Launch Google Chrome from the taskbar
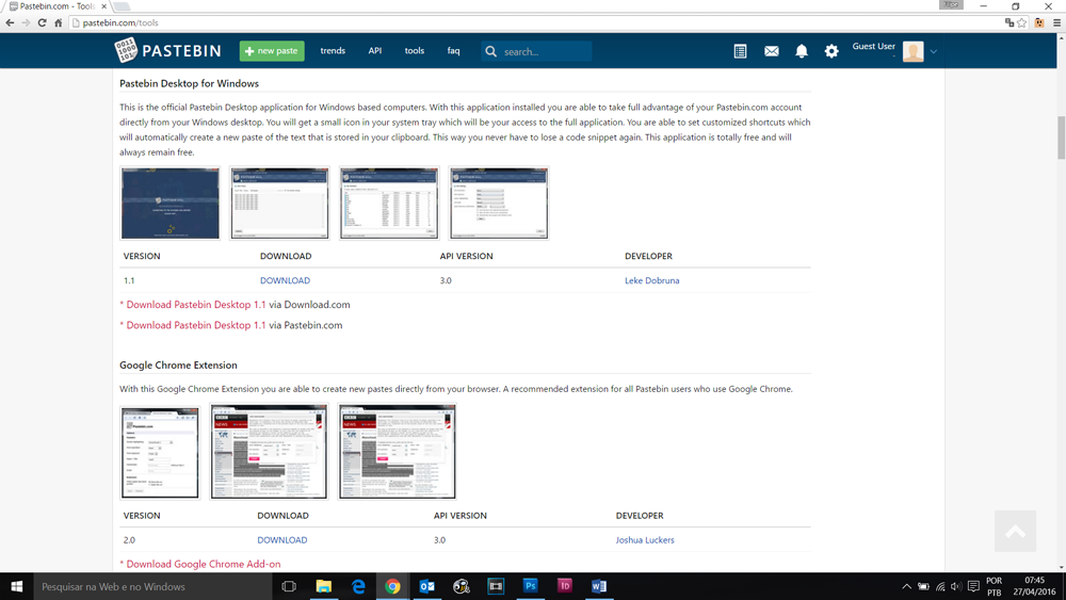 coord(392,586)
